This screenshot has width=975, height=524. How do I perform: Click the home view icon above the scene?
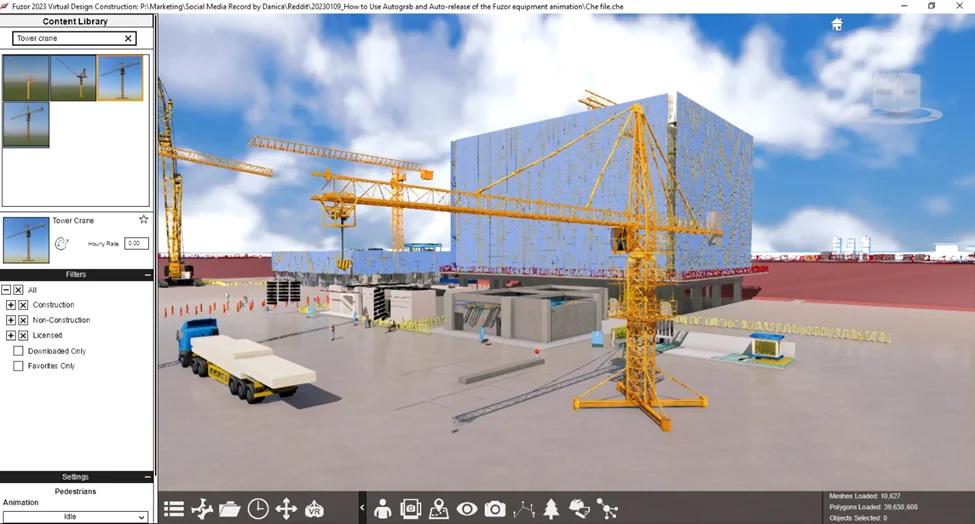click(837, 24)
